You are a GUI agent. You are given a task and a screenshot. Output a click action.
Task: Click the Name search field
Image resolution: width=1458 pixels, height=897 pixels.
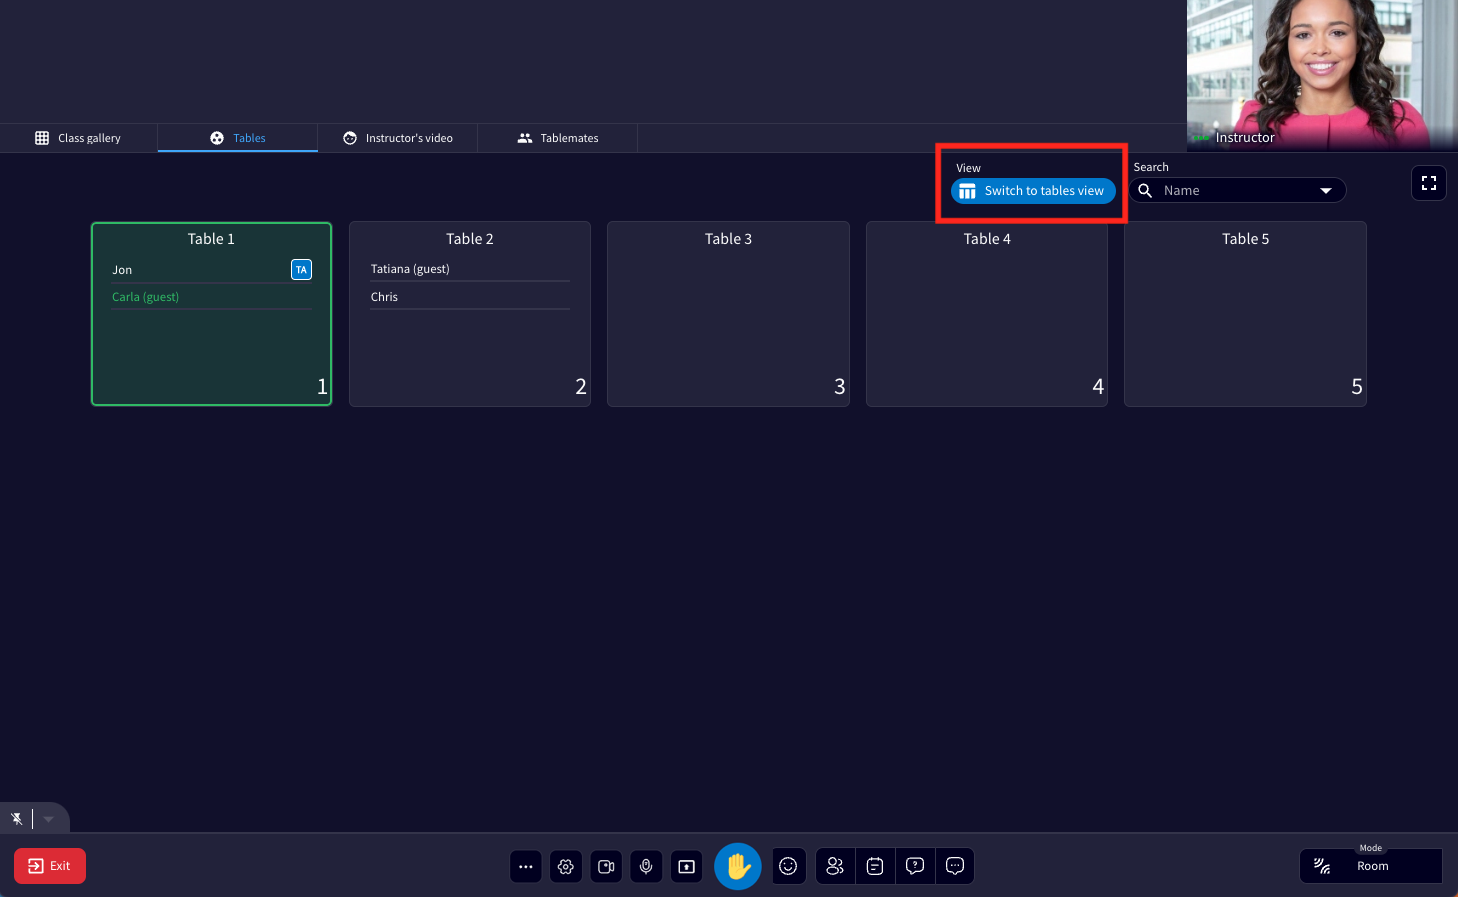(1238, 190)
